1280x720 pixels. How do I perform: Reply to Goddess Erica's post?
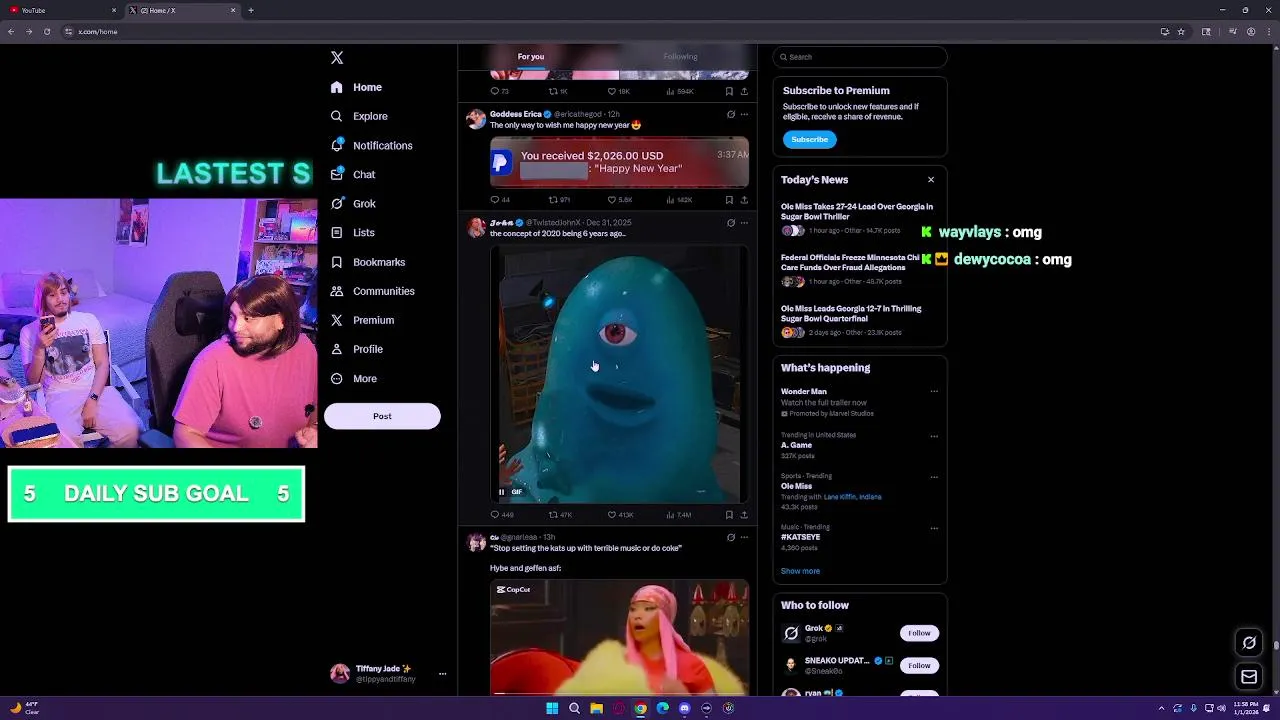click(500, 200)
